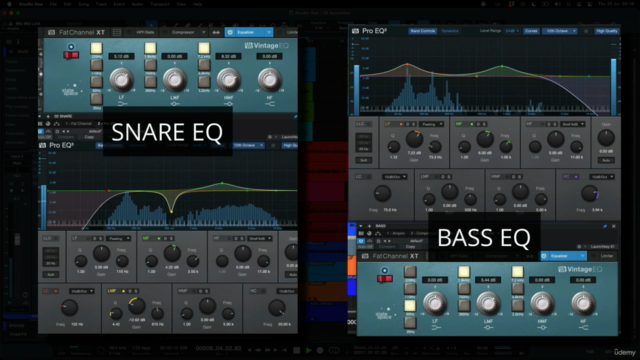Image resolution: width=640 pixels, height=360 pixels.
Task: Open HF Shelf type dropdown in bass Pro EQ
Action: 573,124
